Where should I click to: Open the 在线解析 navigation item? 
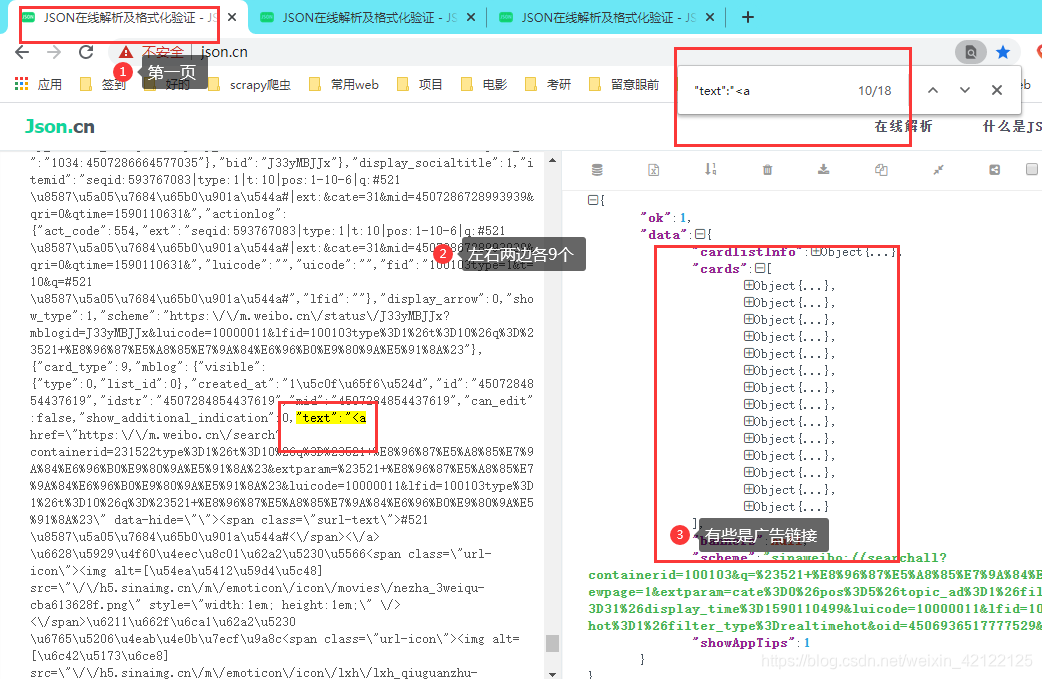(x=903, y=126)
